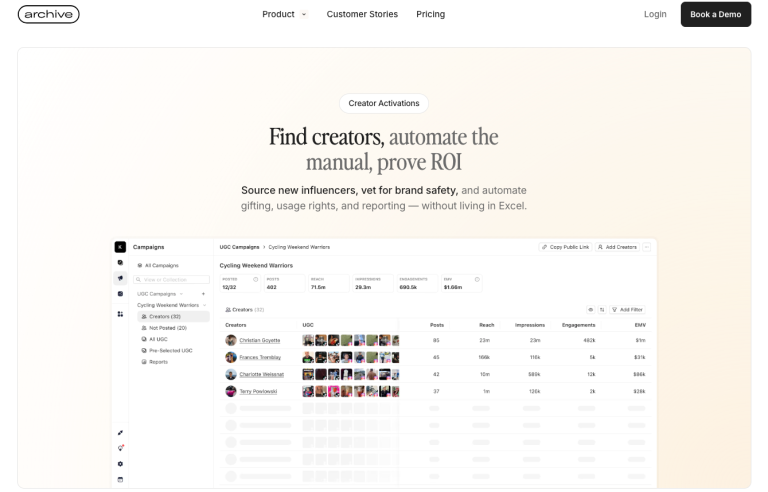Click the View or Collection search field

pyautogui.click(x=174, y=280)
